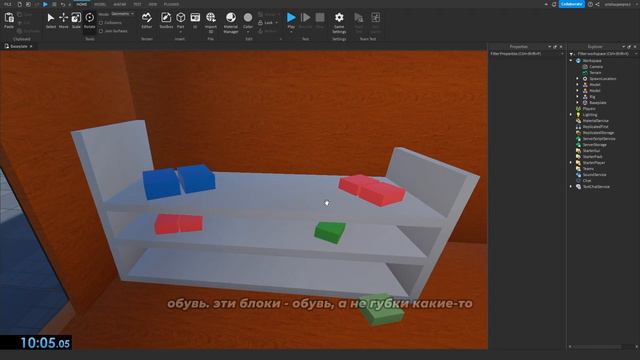Screen dimensions: 640x360
Task: Expand TextChatService in Explorer
Action: pyautogui.click(x=571, y=187)
